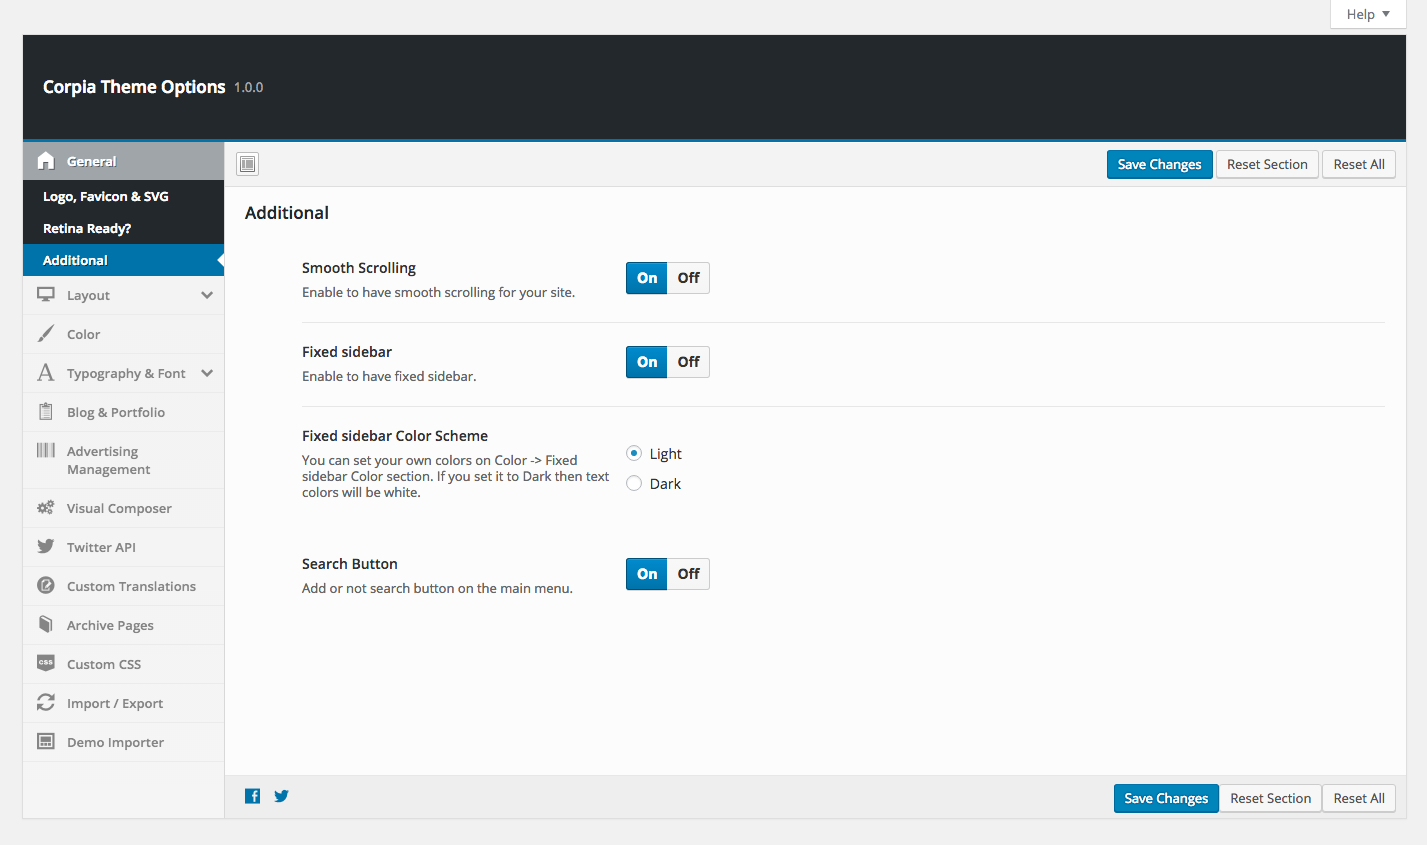Click the Color paintbrush icon in sidebar
Screen dimensions: 1427x845
[46, 334]
